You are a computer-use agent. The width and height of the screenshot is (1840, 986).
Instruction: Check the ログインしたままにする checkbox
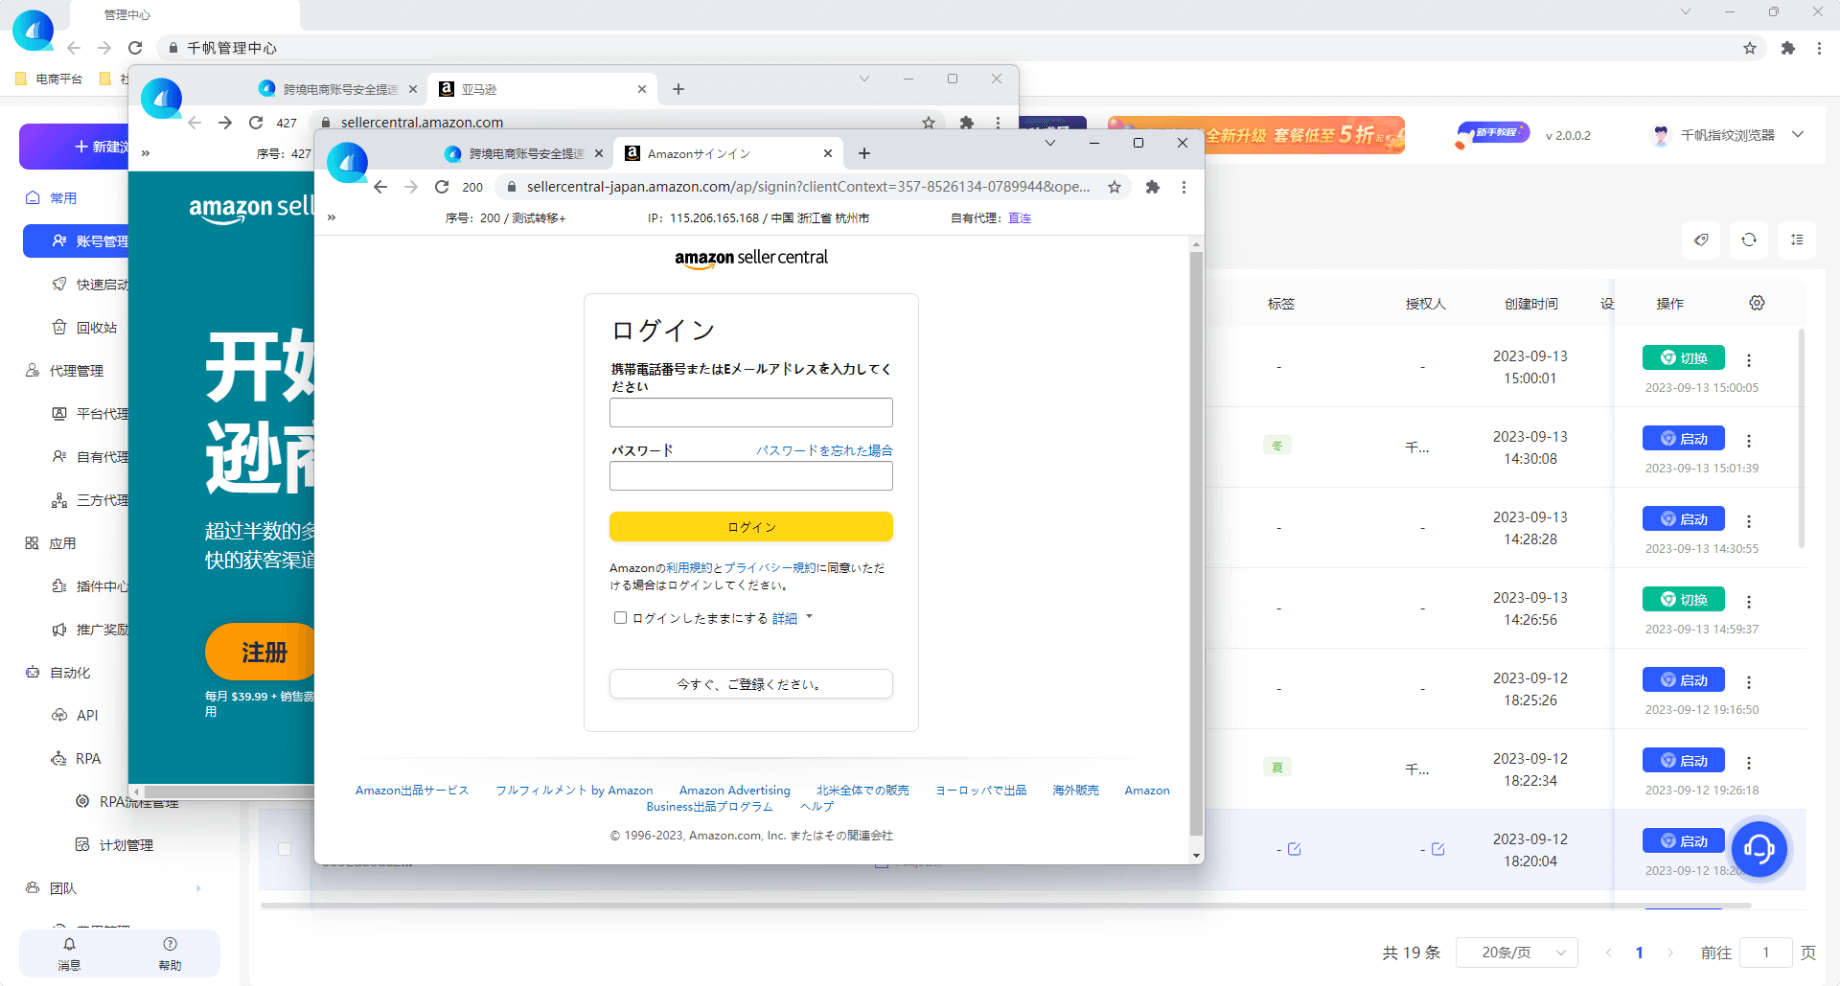[620, 618]
